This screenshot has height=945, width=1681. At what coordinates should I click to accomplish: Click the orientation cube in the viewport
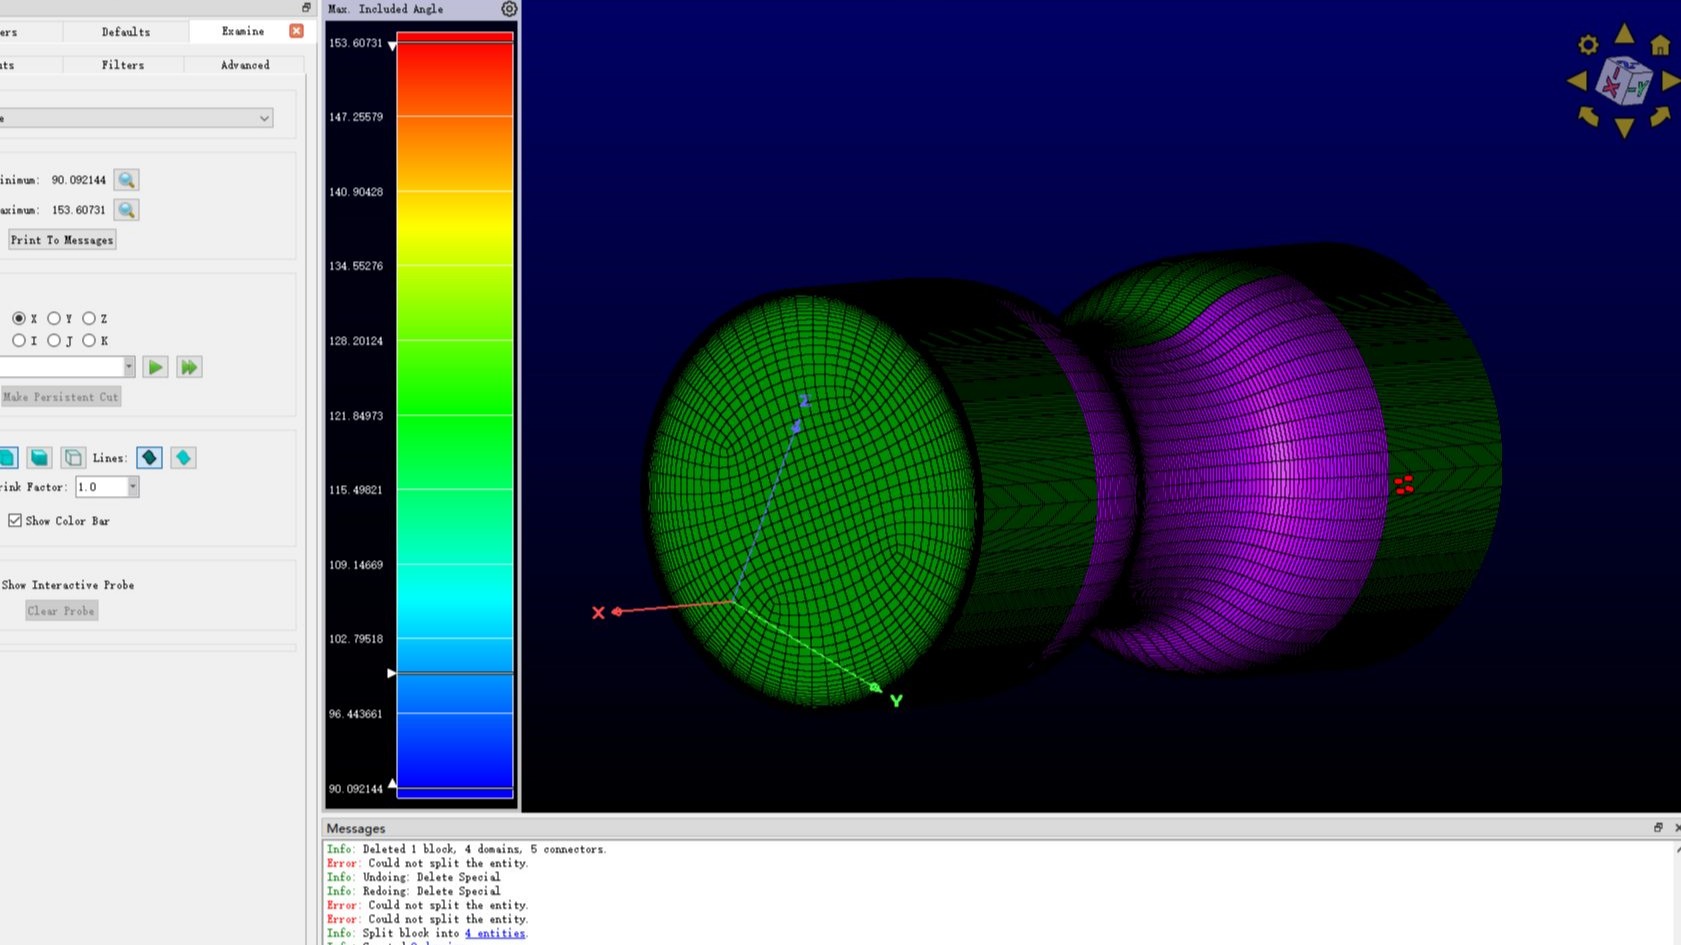(1624, 81)
